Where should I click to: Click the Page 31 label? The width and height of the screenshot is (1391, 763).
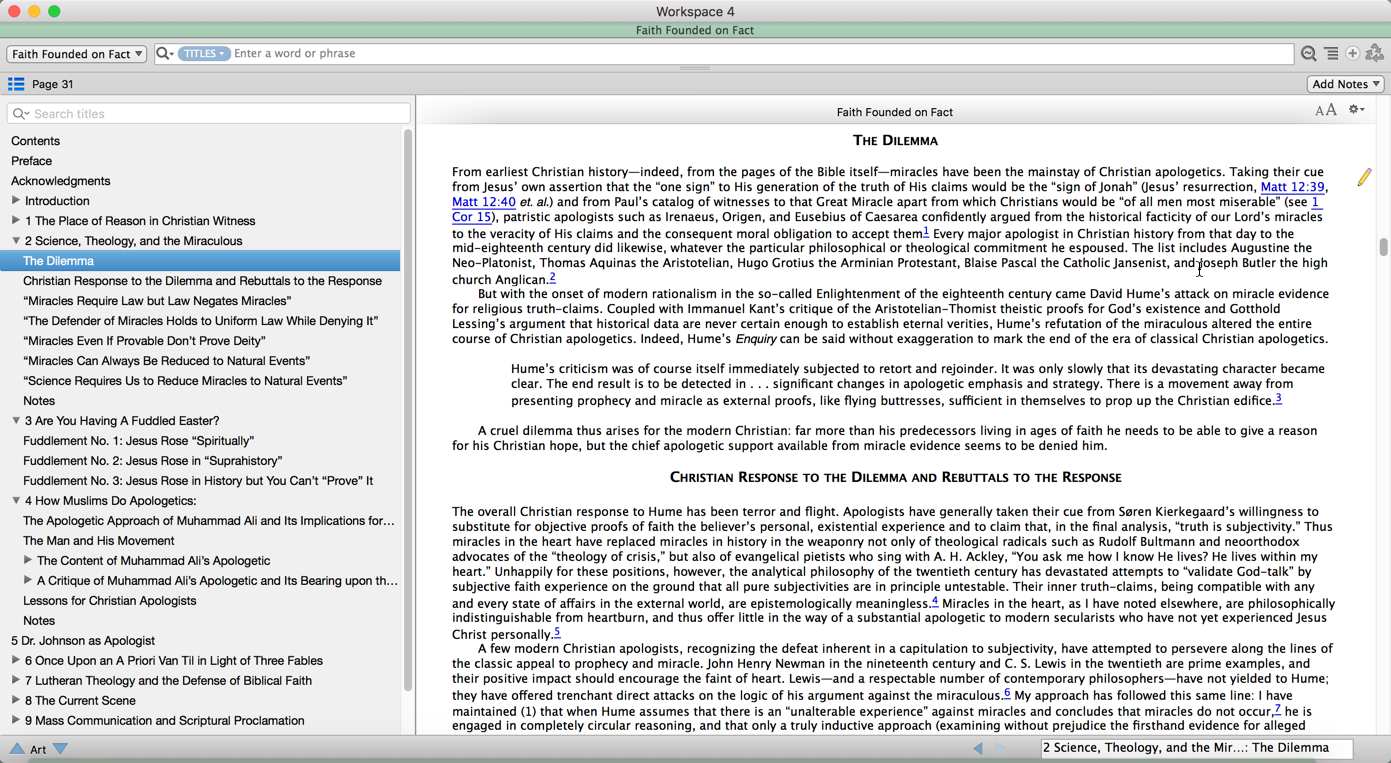coord(52,84)
